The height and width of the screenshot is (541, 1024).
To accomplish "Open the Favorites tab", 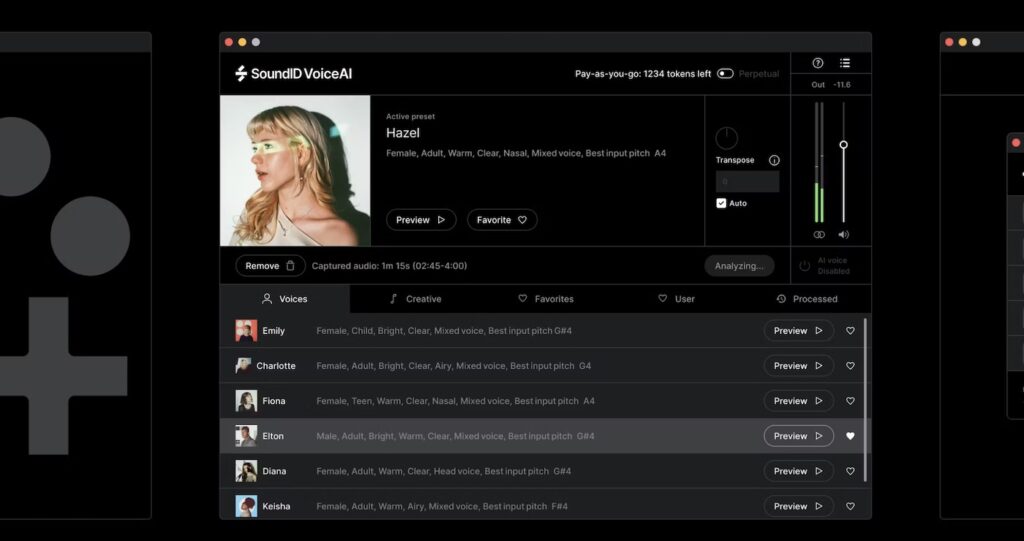I will [x=545, y=299].
